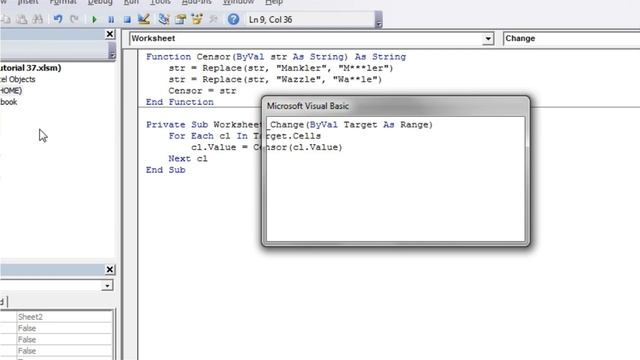Open the Object Browser icon
This screenshot has height=360, width=640.
pyautogui.click(x=197, y=19)
